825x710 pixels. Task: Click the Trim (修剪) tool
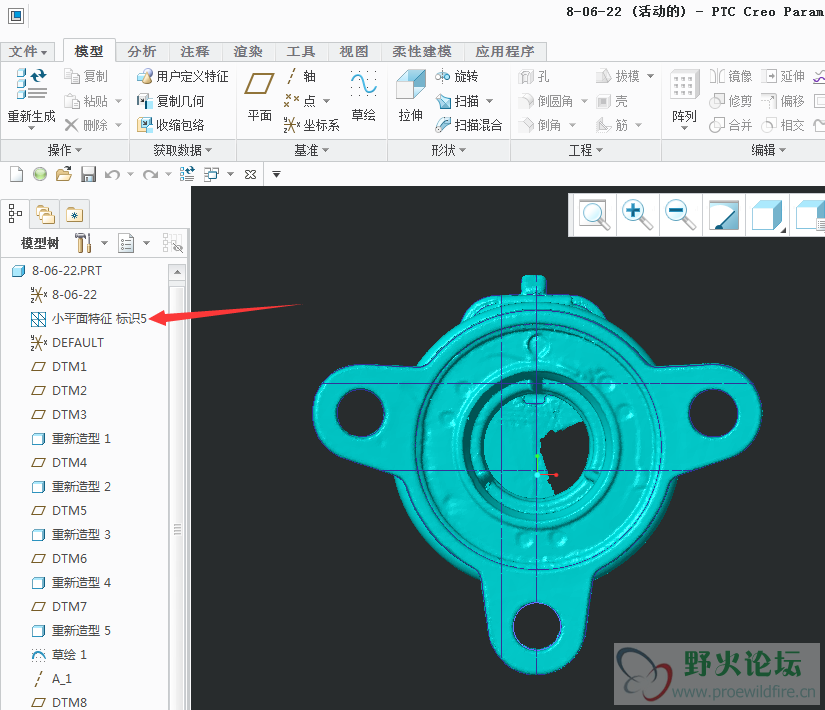point(731,101)
